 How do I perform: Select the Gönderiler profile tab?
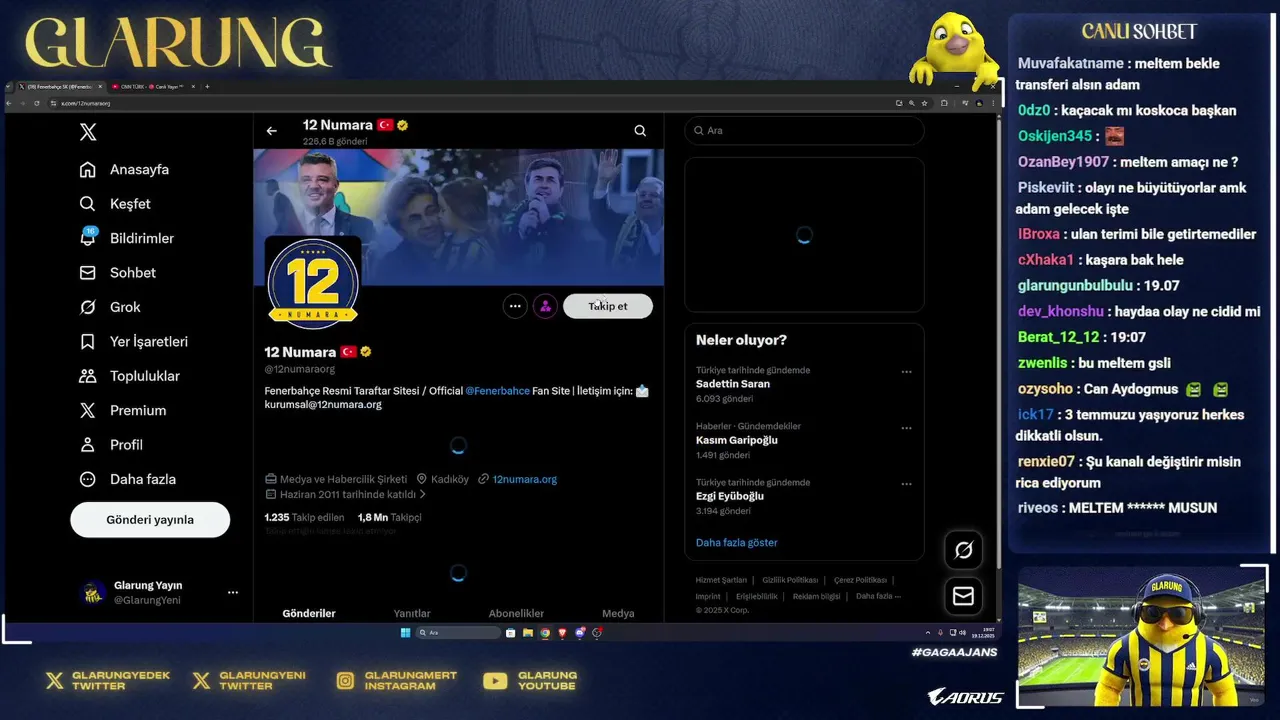click(x=309, y=613)
